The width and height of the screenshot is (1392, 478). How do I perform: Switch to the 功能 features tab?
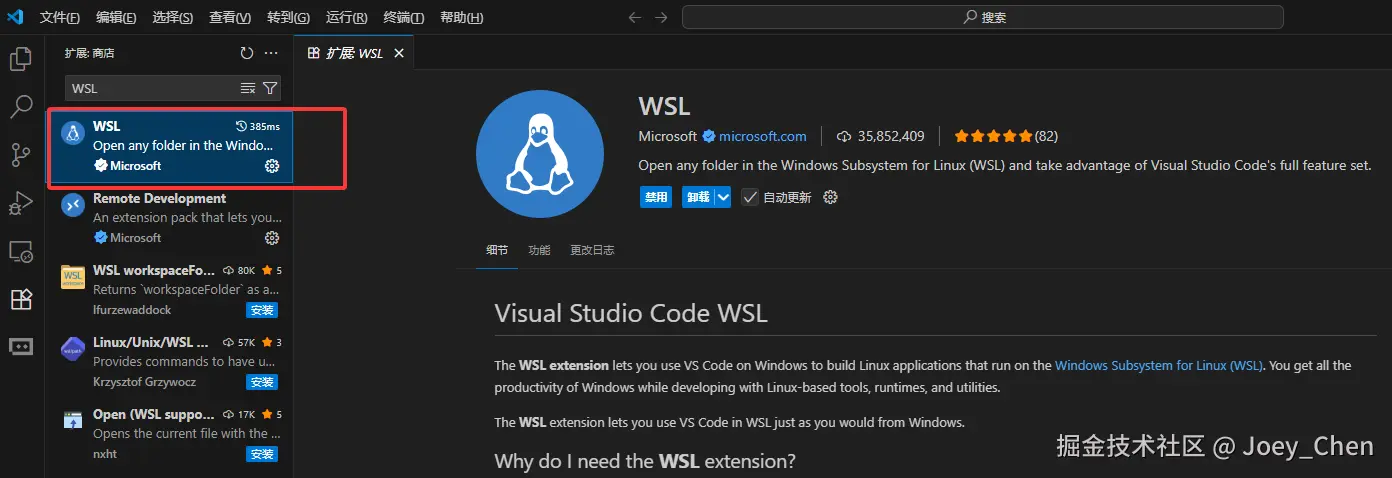coord(539,250)
